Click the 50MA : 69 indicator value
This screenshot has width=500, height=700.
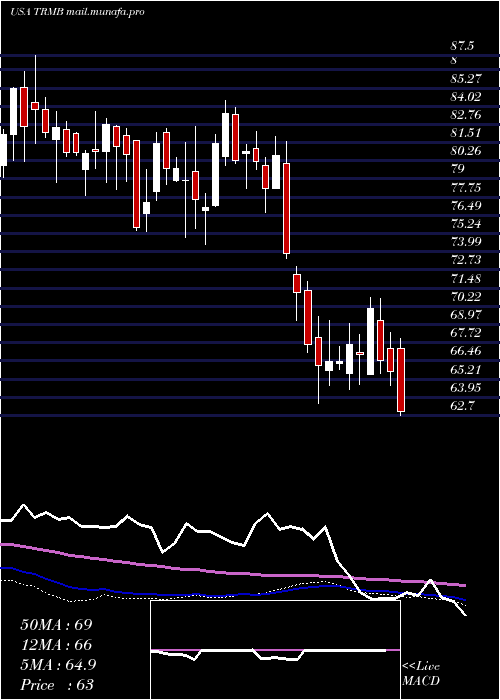tap(56, 625)
